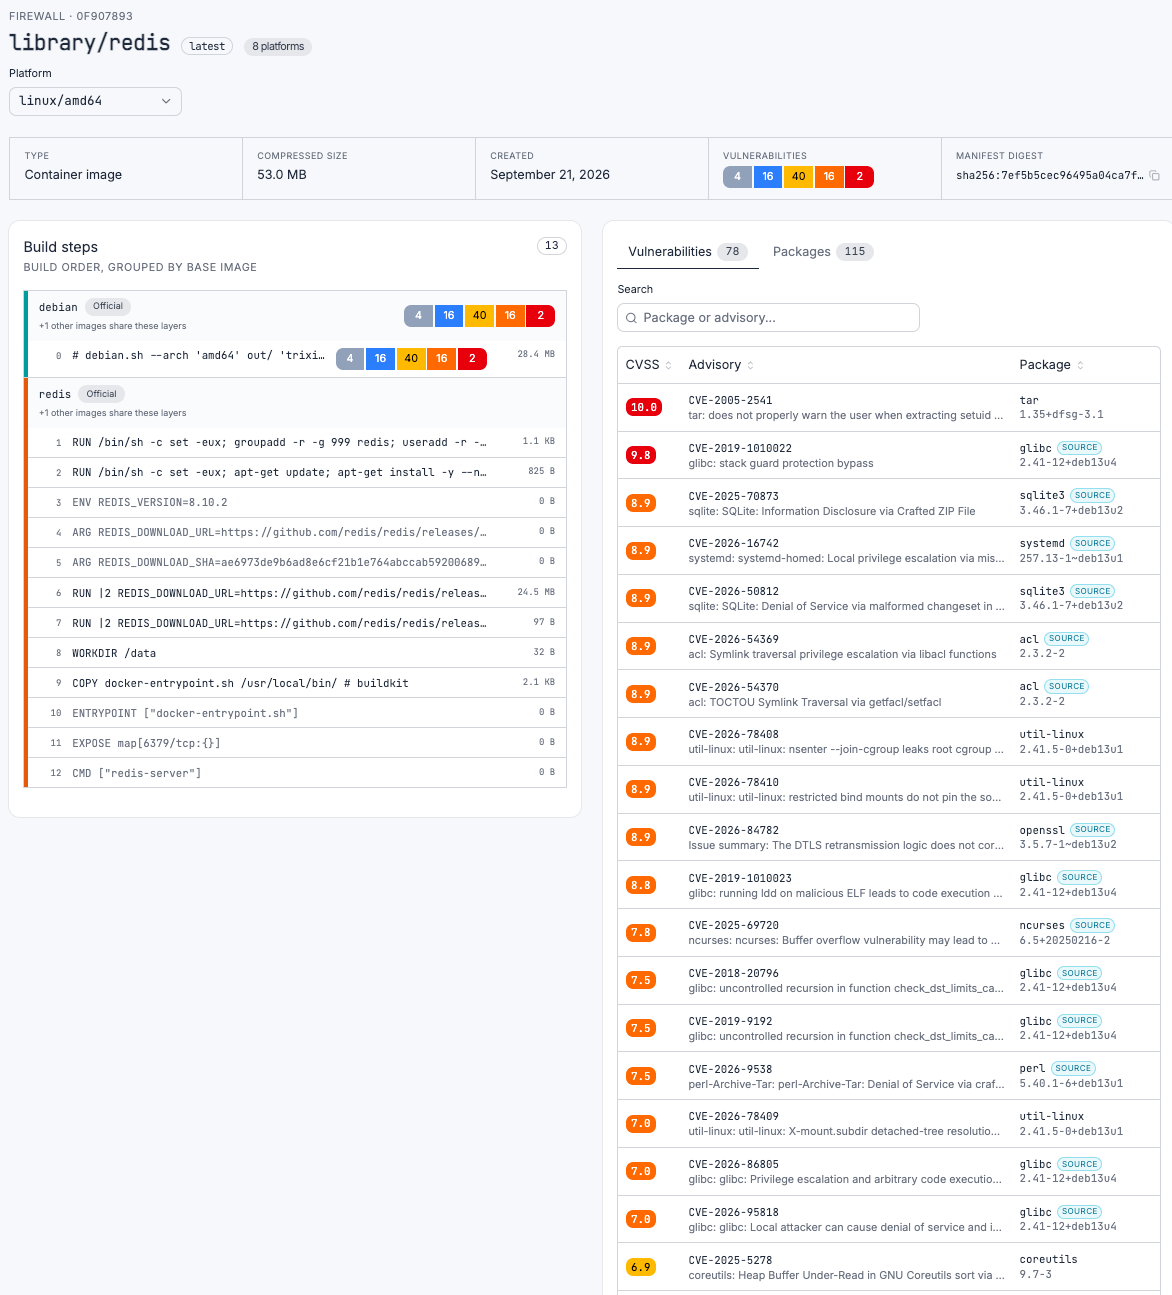The image size is (1172, 1295).
Task: Open advisory CVE-2026-78409
Action: coord(733,1117)
